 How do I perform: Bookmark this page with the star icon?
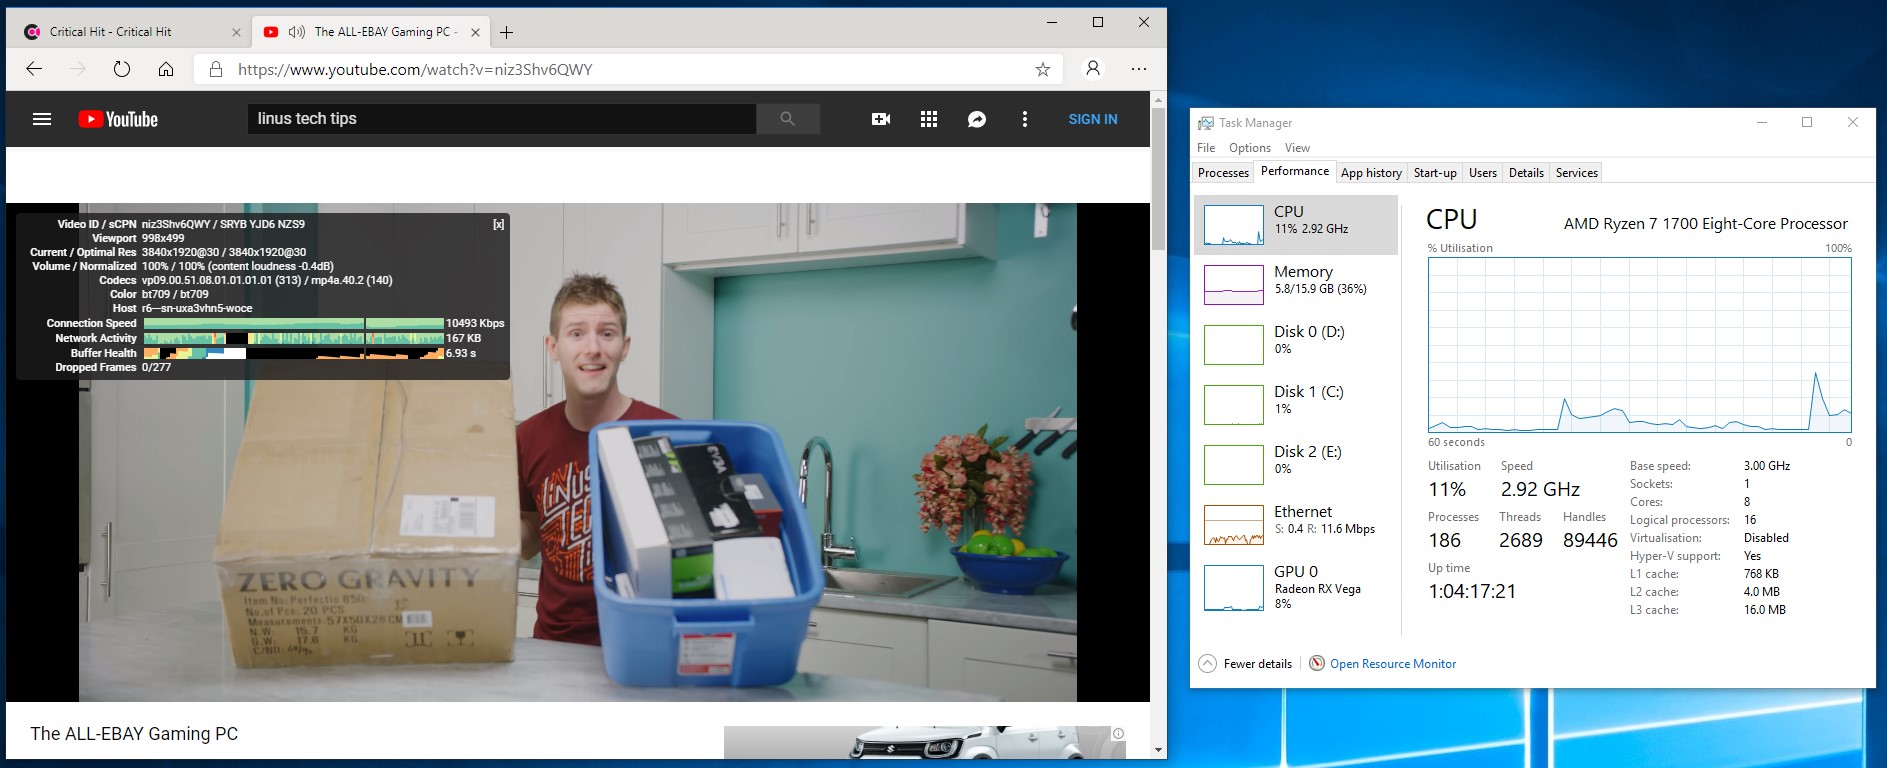click(1043, 69)
